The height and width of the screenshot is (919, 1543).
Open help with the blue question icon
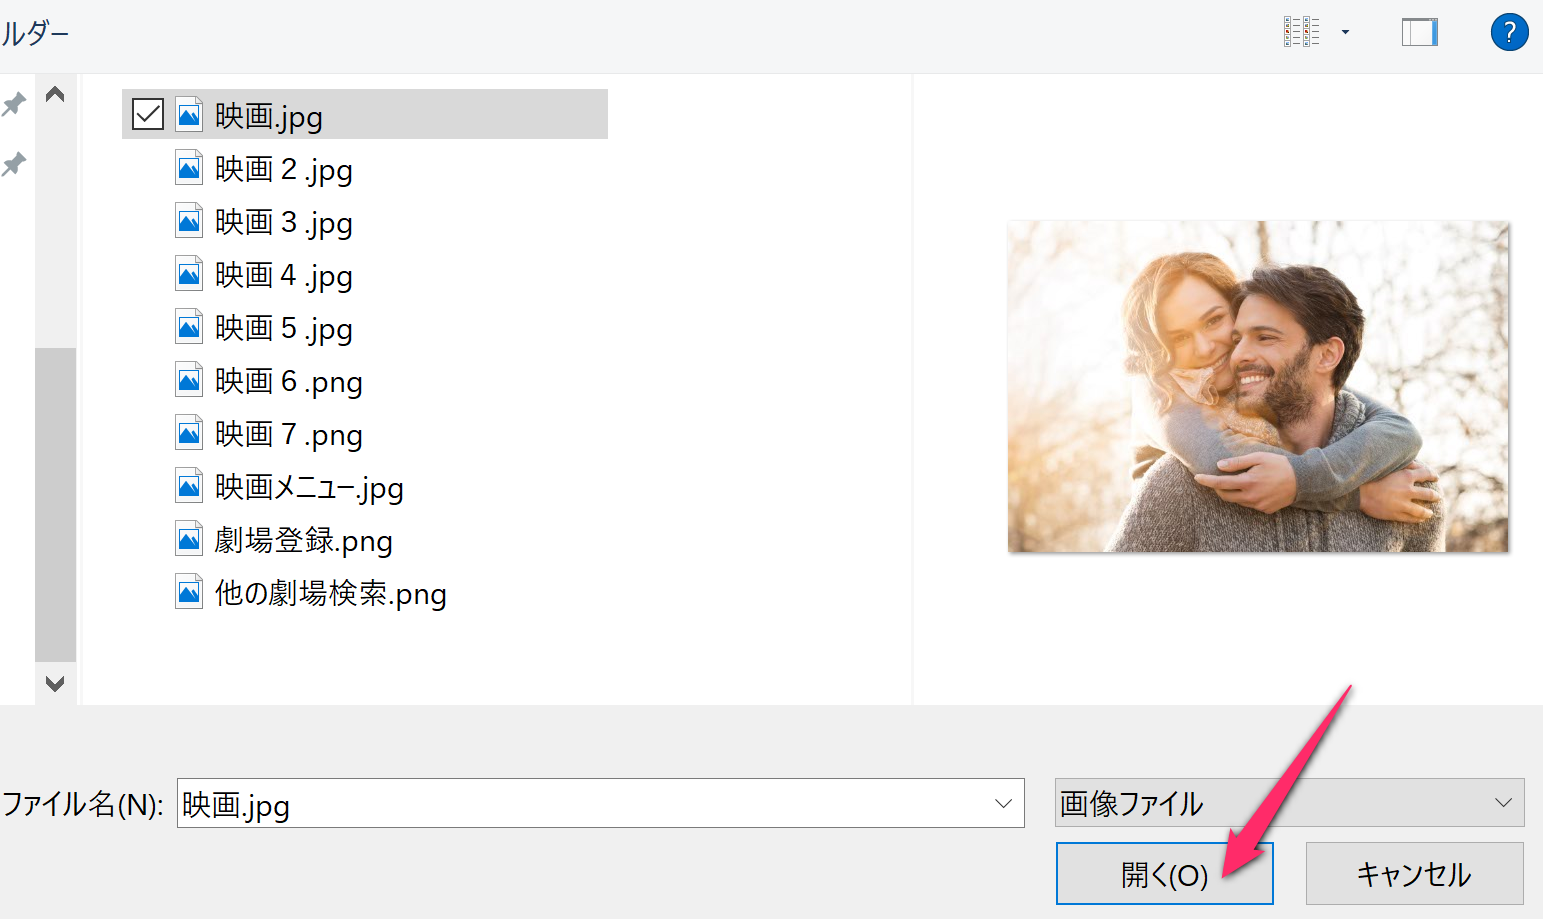pyautogui.click(x=1509, y=32)
